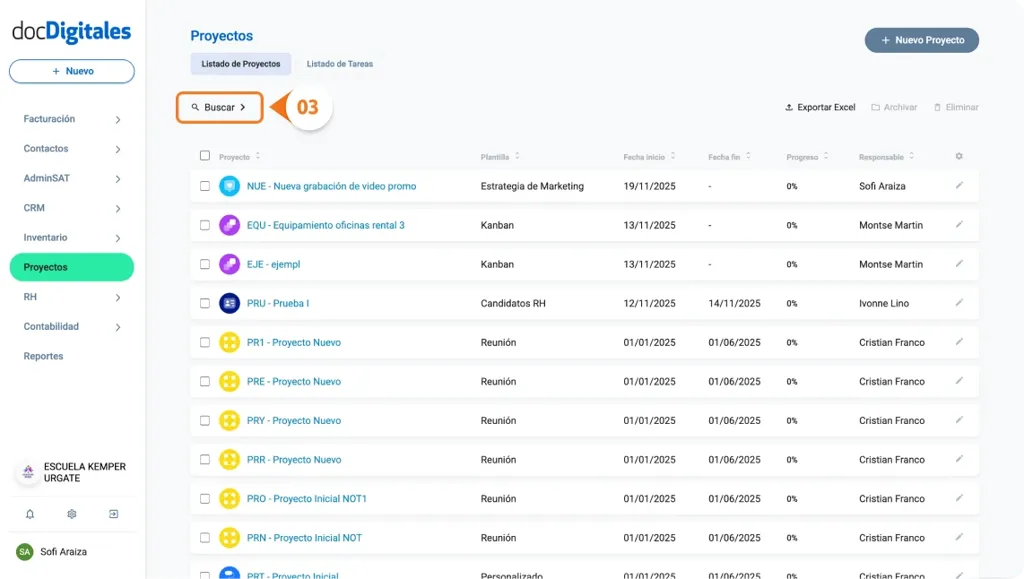Check the checkbox for NUE project row
1024x579 pixels.
pos(205,186)
